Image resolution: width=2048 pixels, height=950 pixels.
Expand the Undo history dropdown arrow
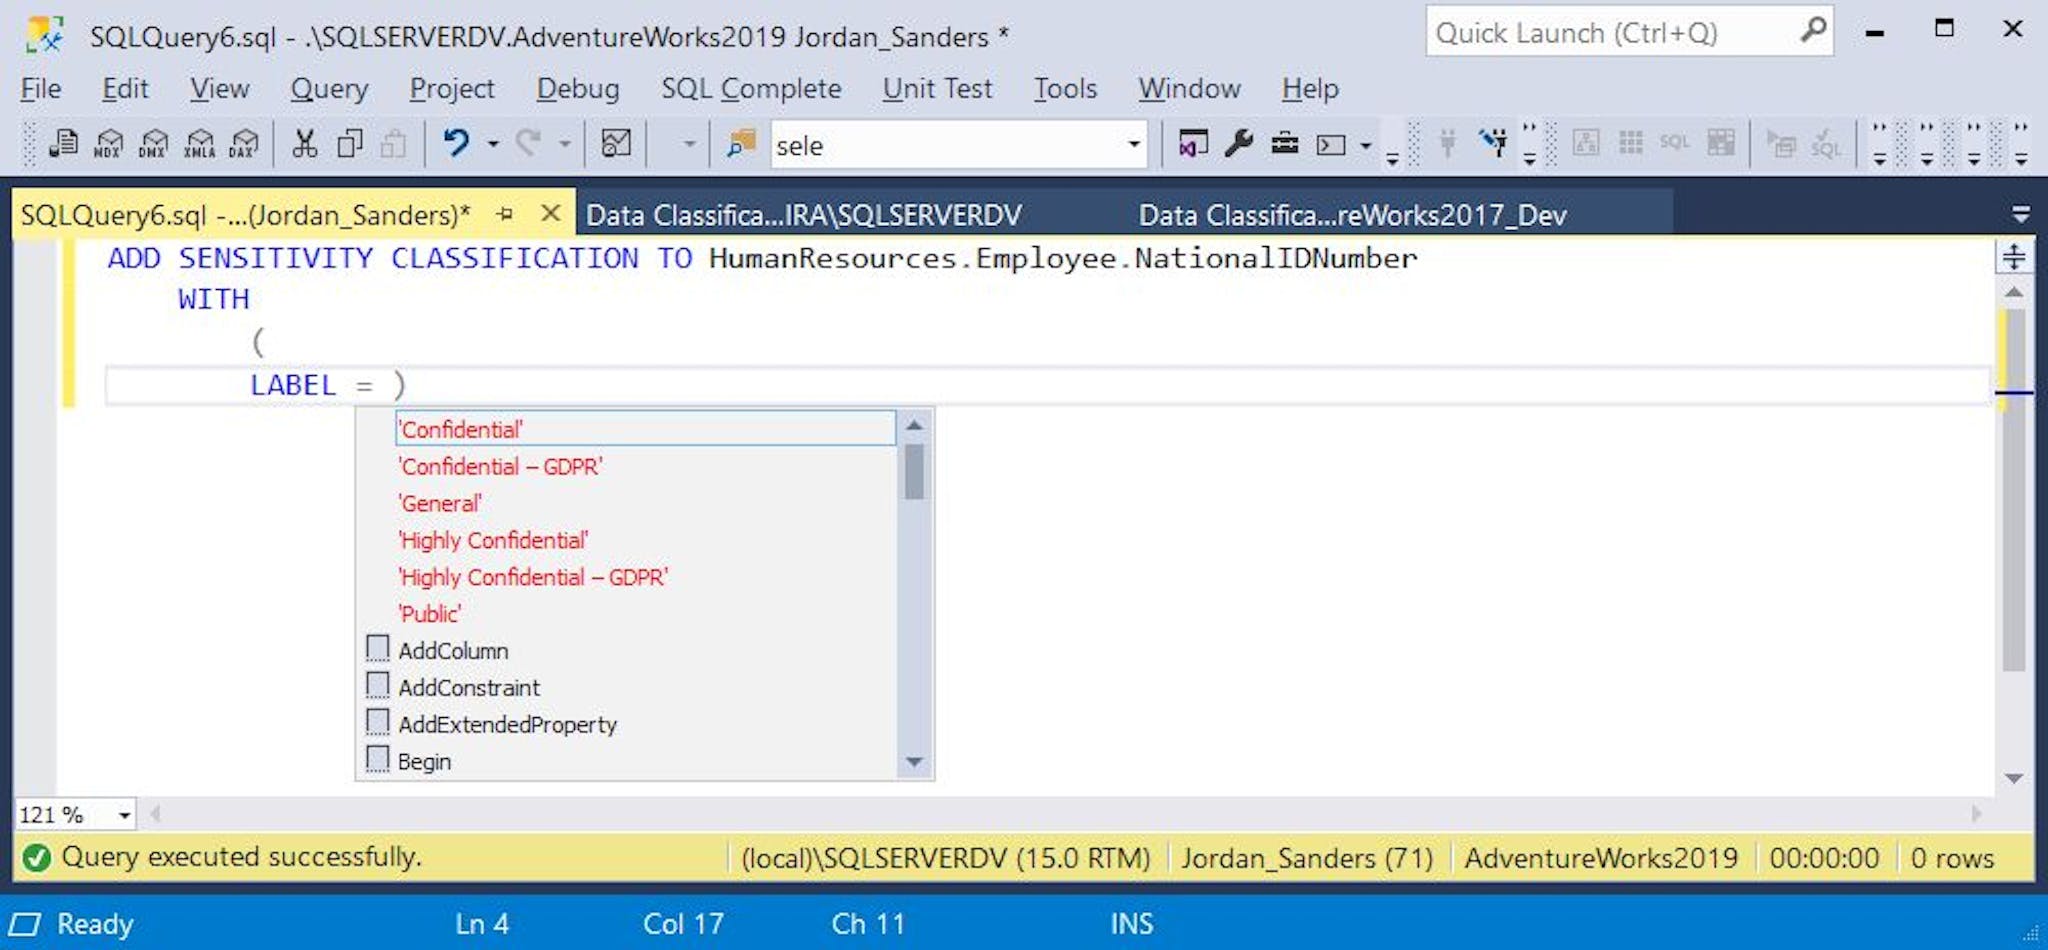[493, 145]
